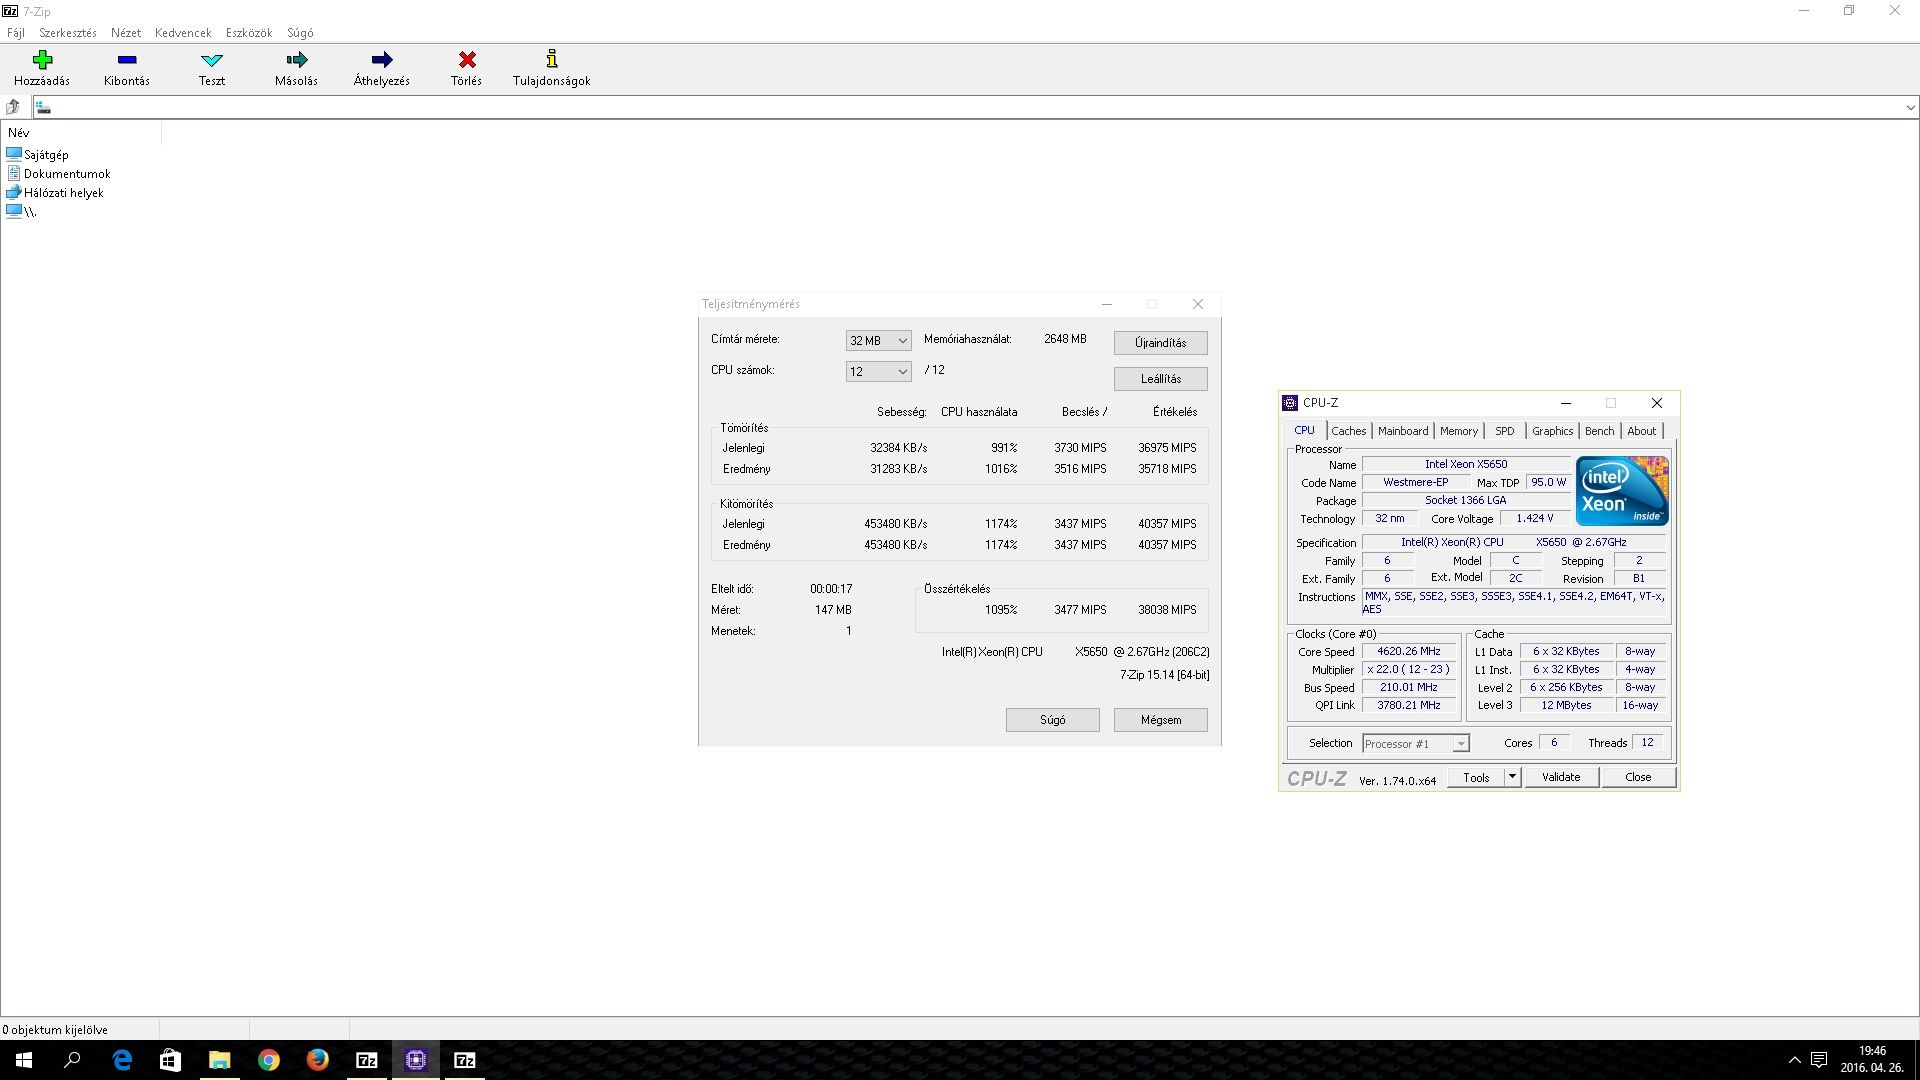Viewport: 1920px width, 1080px height.
Task: Switch to the Memory tab in CPU-Z
Action: pyautogui.click(x=1459, y=431)
